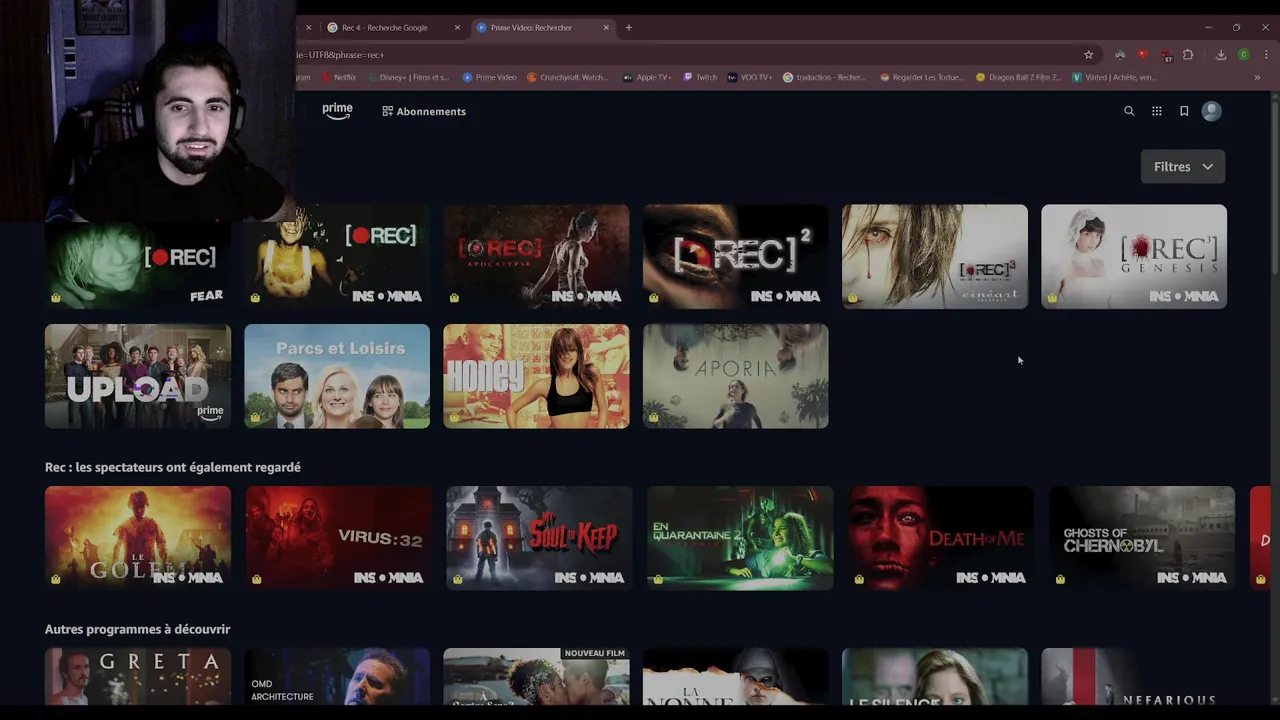Open the [REC] Apocalypse thumbnail
Image resolution: width=1280 pixels, height=720 pixels.
tap(536, 256)
